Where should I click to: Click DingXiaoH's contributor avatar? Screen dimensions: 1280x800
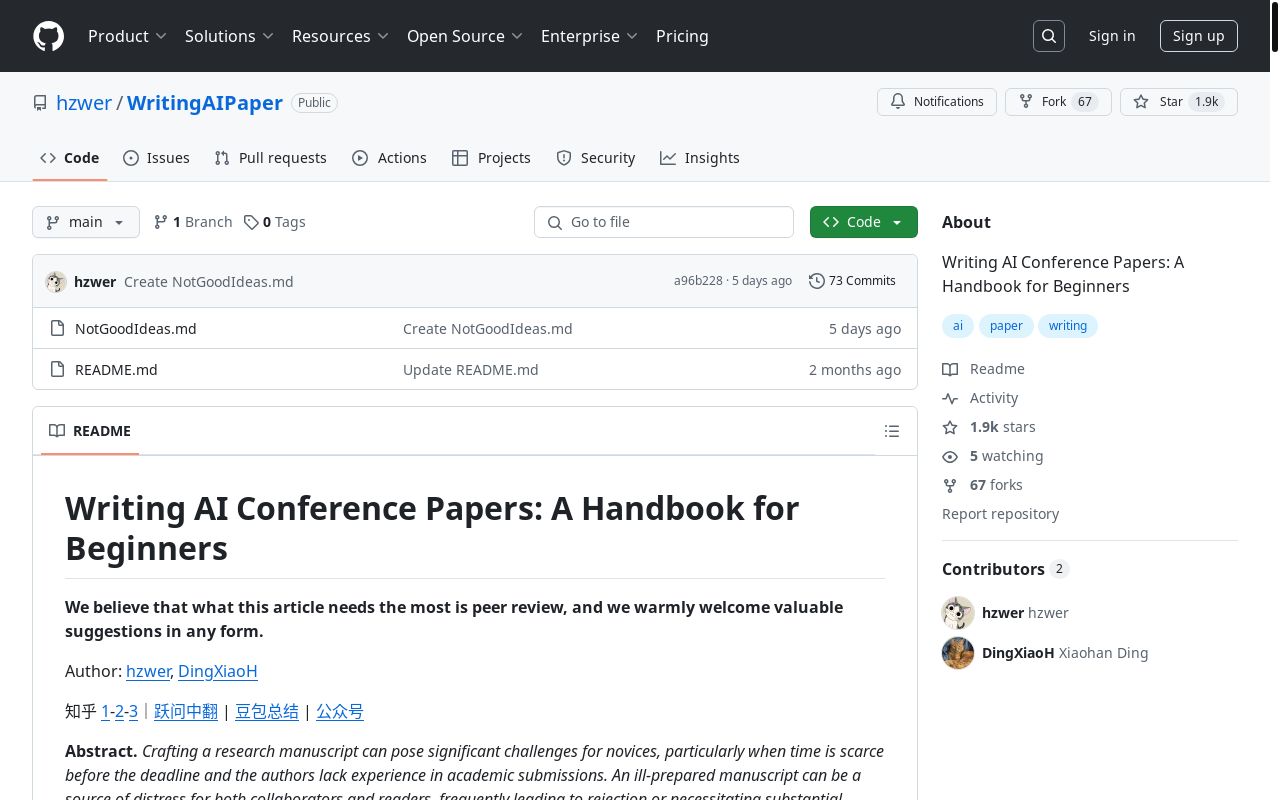[x=958, y=653]
